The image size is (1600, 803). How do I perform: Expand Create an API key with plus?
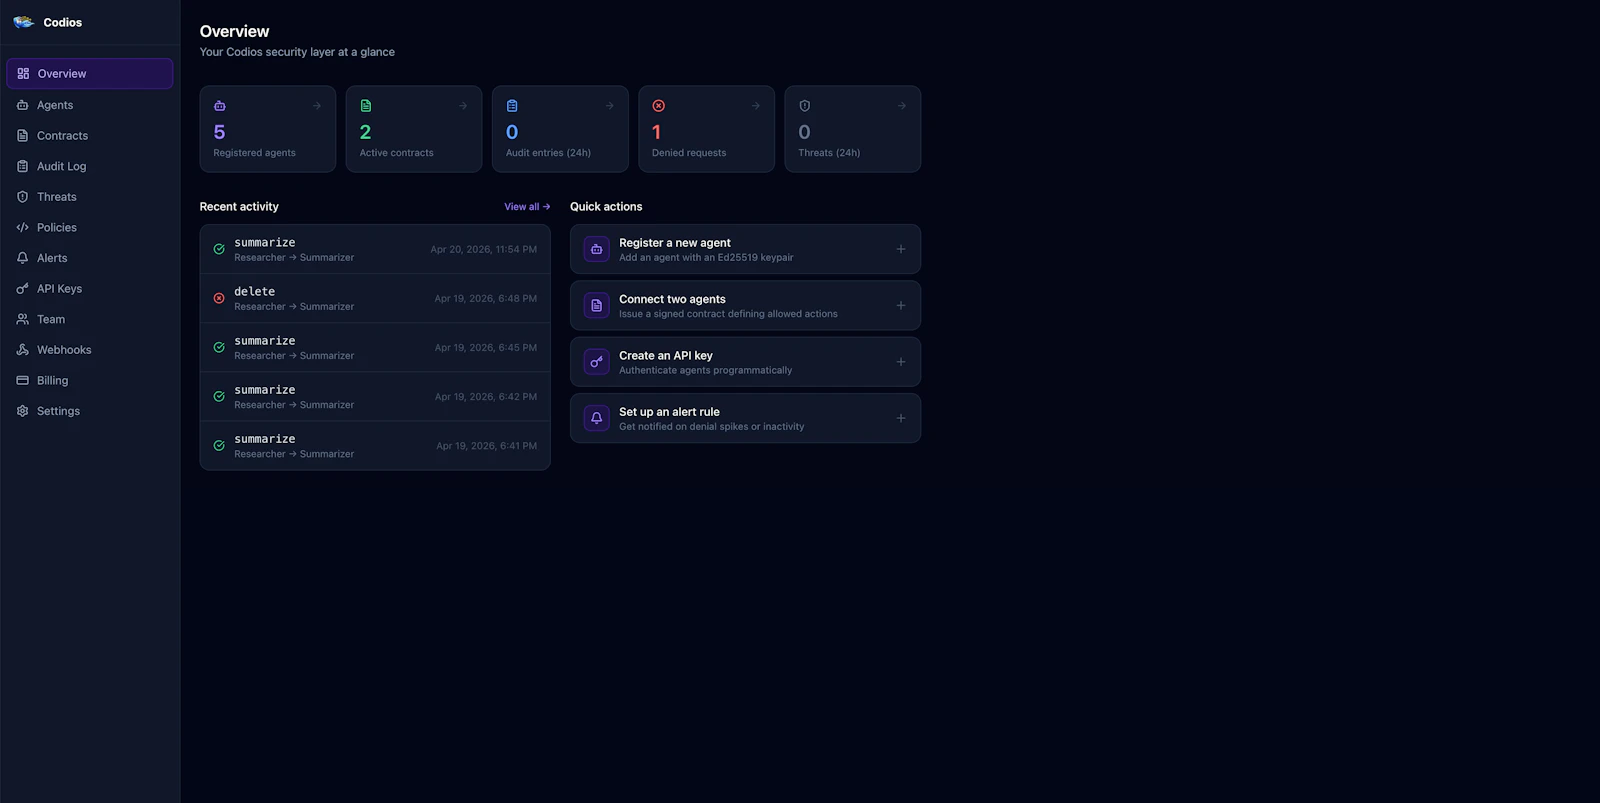[901, 362]
